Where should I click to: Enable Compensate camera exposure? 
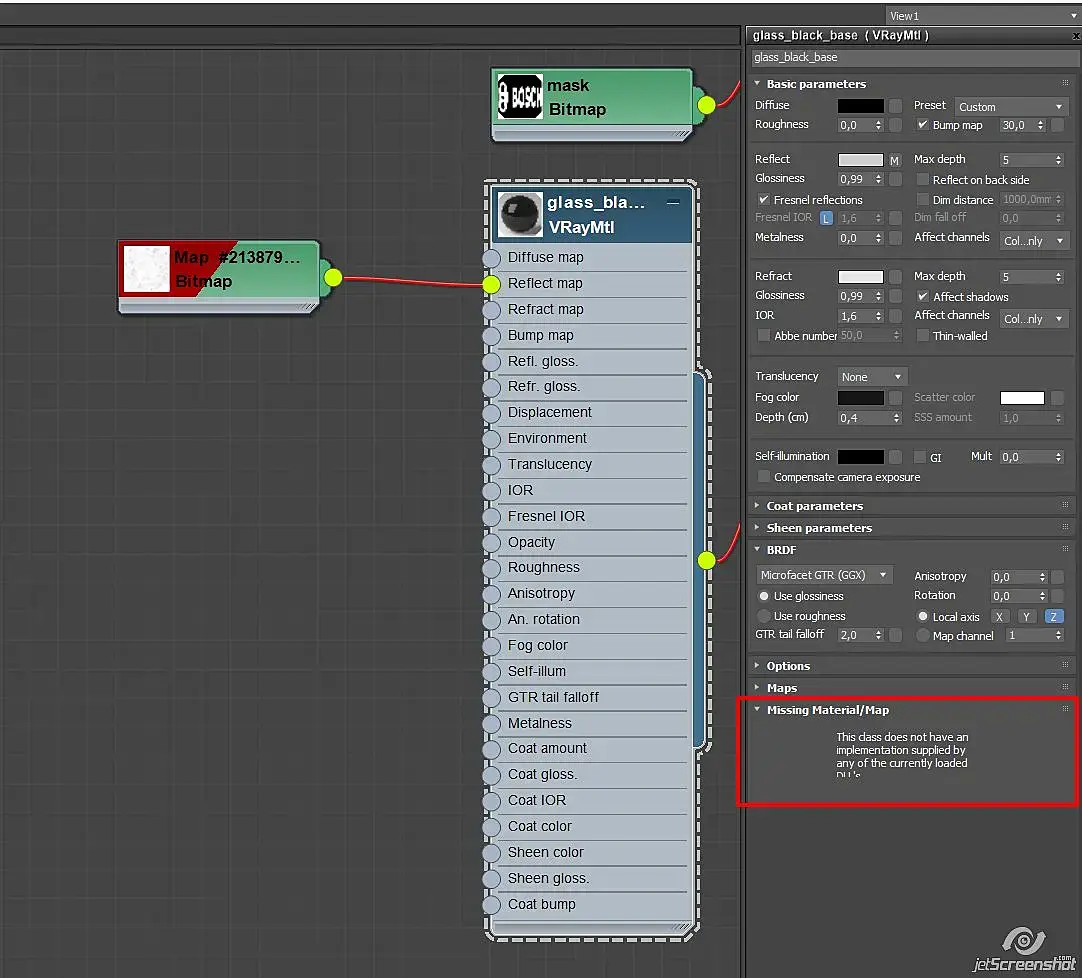pyautogui.click(x=763, y=477)
